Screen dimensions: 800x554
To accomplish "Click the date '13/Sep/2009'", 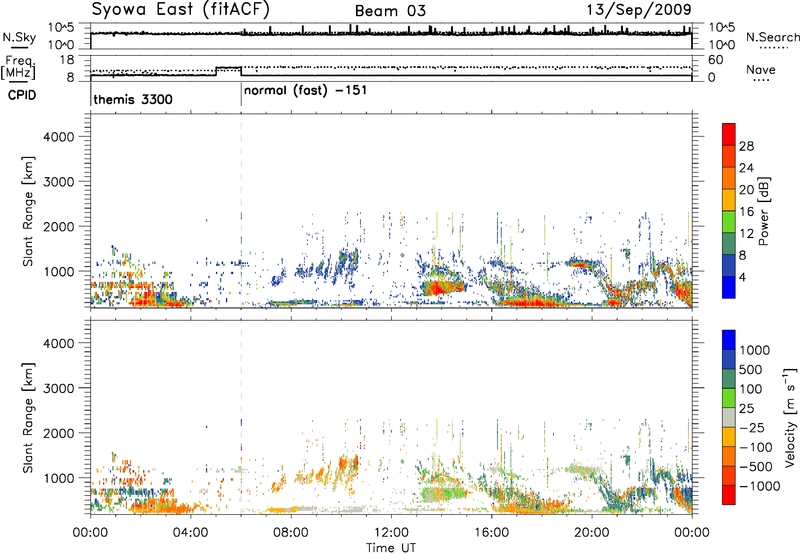I will point(638,9).
